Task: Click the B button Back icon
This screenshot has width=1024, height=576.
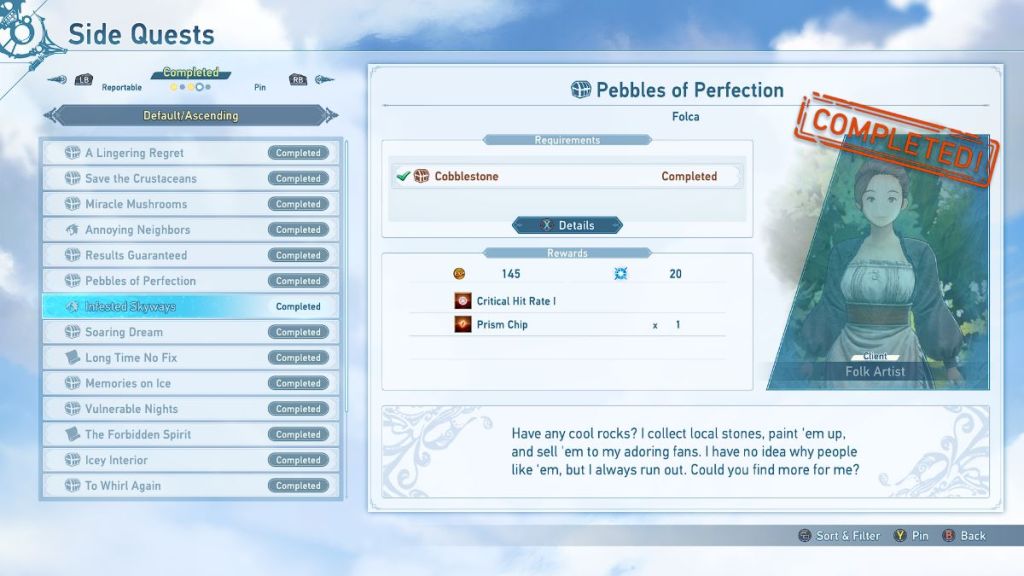Action: coord(949,536)
